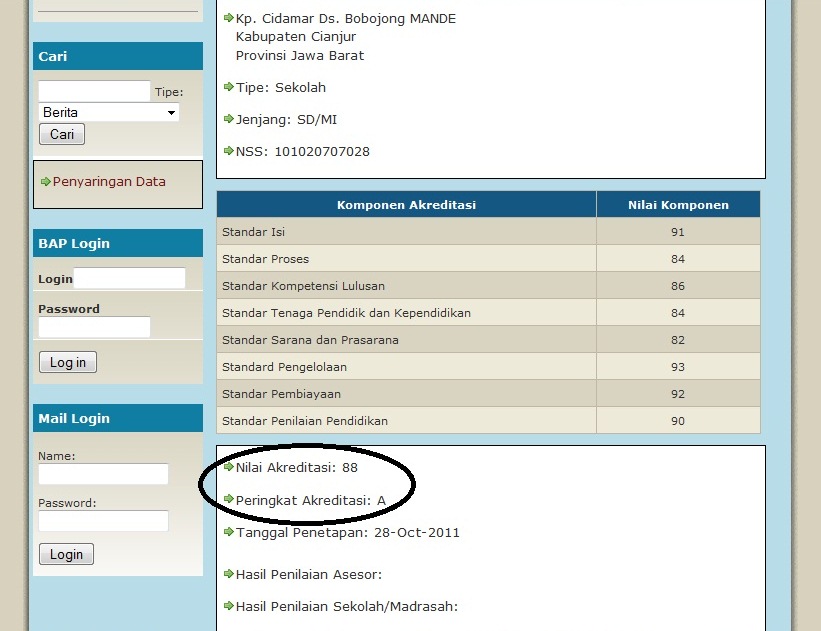The height and width of the screenshot is (631, 821).
Task: Focus the Cari search text field
Action: [94, 91]
